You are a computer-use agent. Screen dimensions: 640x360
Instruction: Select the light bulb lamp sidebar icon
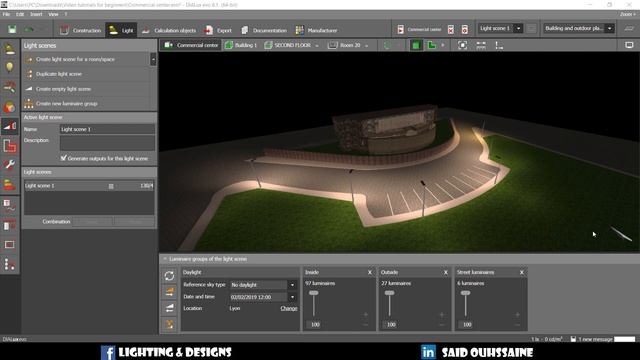[x=9, y=67]
